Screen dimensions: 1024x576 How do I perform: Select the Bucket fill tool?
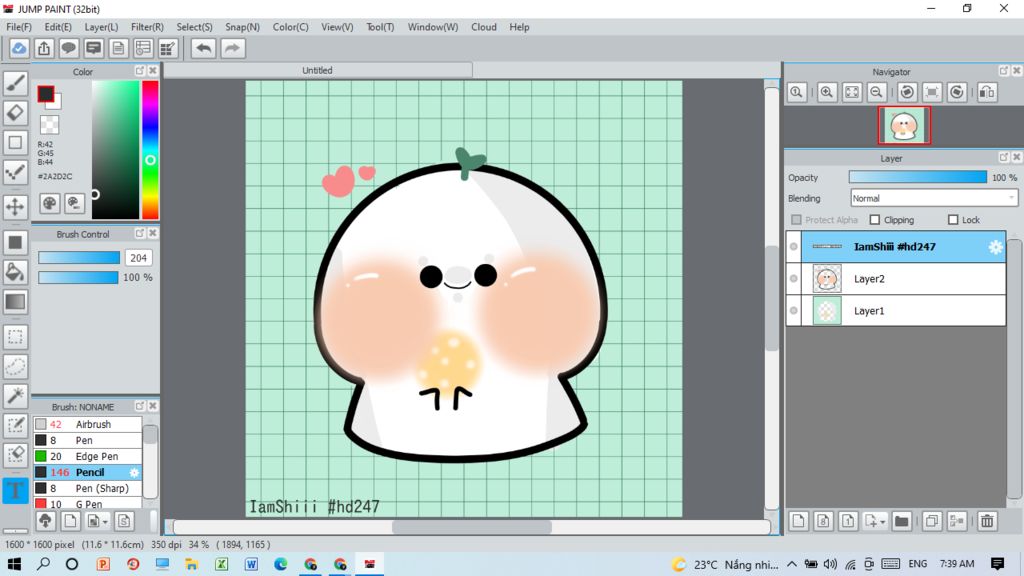point(15,272)
